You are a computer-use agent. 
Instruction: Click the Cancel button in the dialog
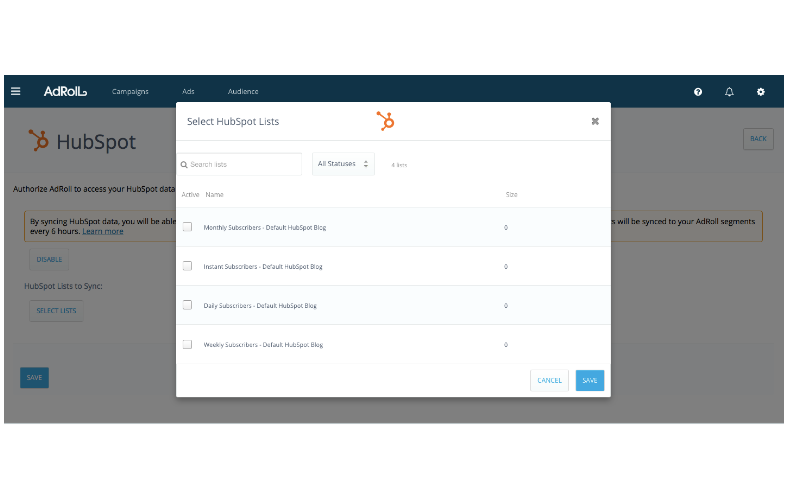click(549, 380)
